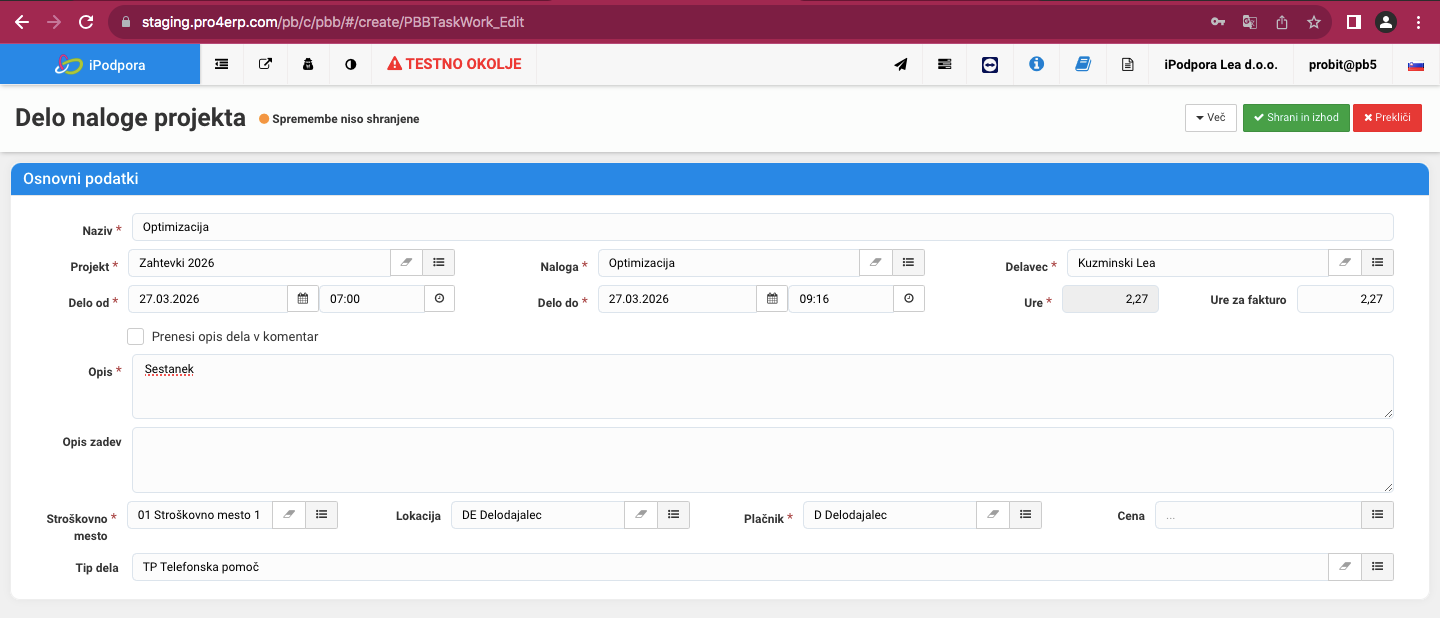Open probit@pb5 user menu
Screen dimensions: 1440x618
pyautogui.click(x=1343, y=64)
